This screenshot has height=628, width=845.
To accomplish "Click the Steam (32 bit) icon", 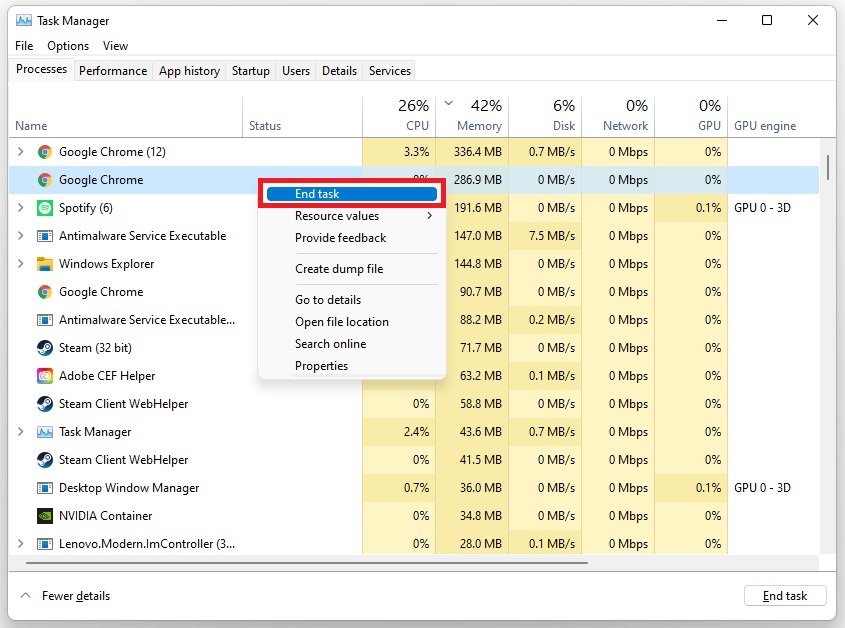I will pyautogui.click(x=44, y=348).
